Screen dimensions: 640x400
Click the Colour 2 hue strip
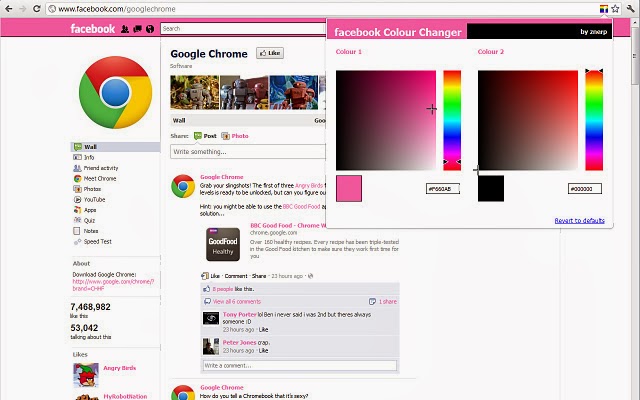pyautogui.click(x=594, y=120)
